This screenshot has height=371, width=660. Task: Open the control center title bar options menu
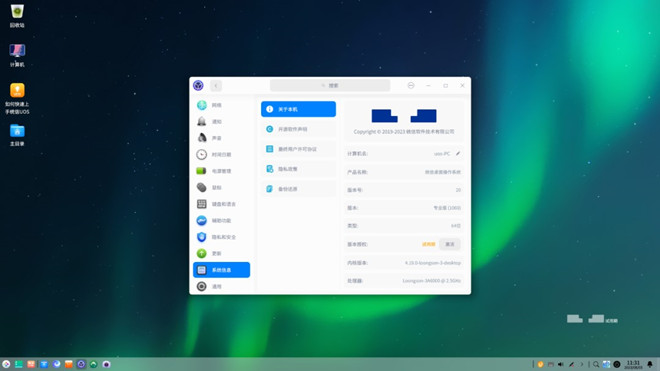click(411, 85)
